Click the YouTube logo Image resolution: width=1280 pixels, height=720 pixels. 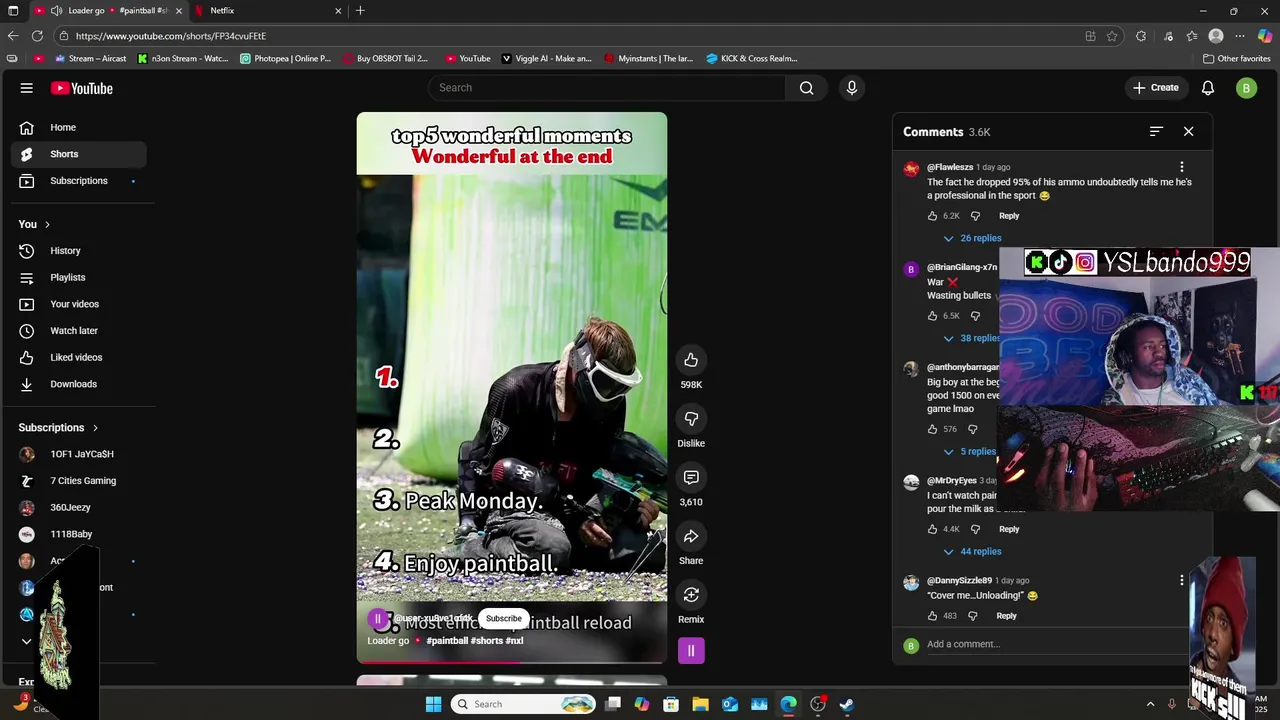coord(82,88)
